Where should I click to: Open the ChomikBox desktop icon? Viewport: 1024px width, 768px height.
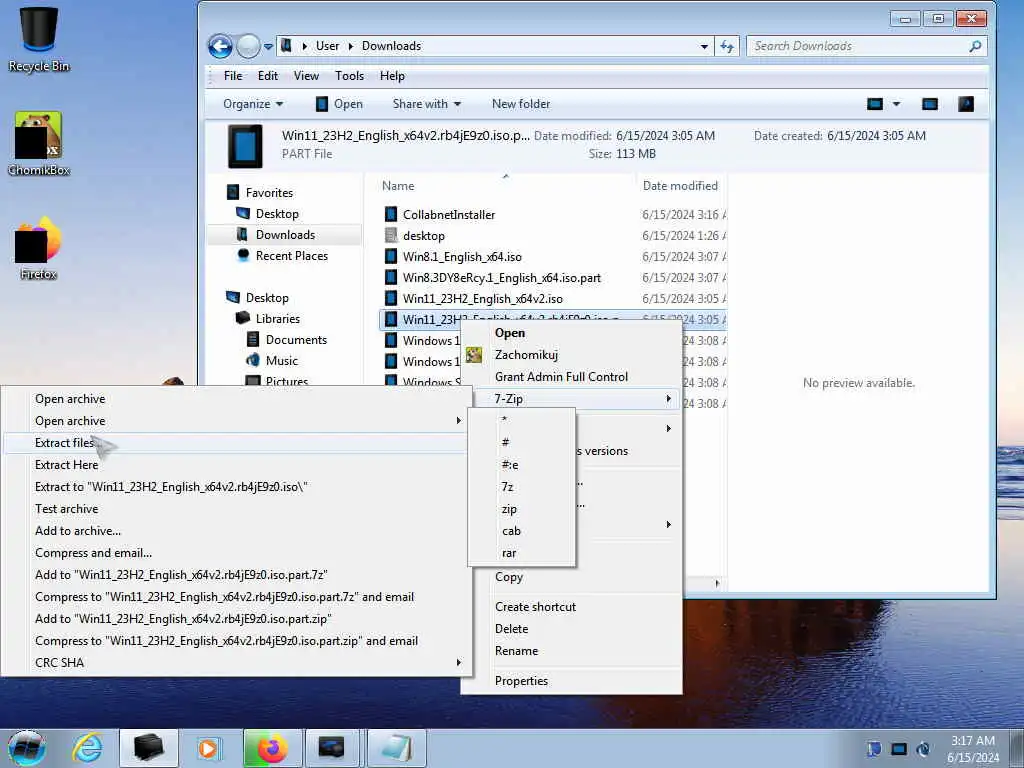coord(39,144)
